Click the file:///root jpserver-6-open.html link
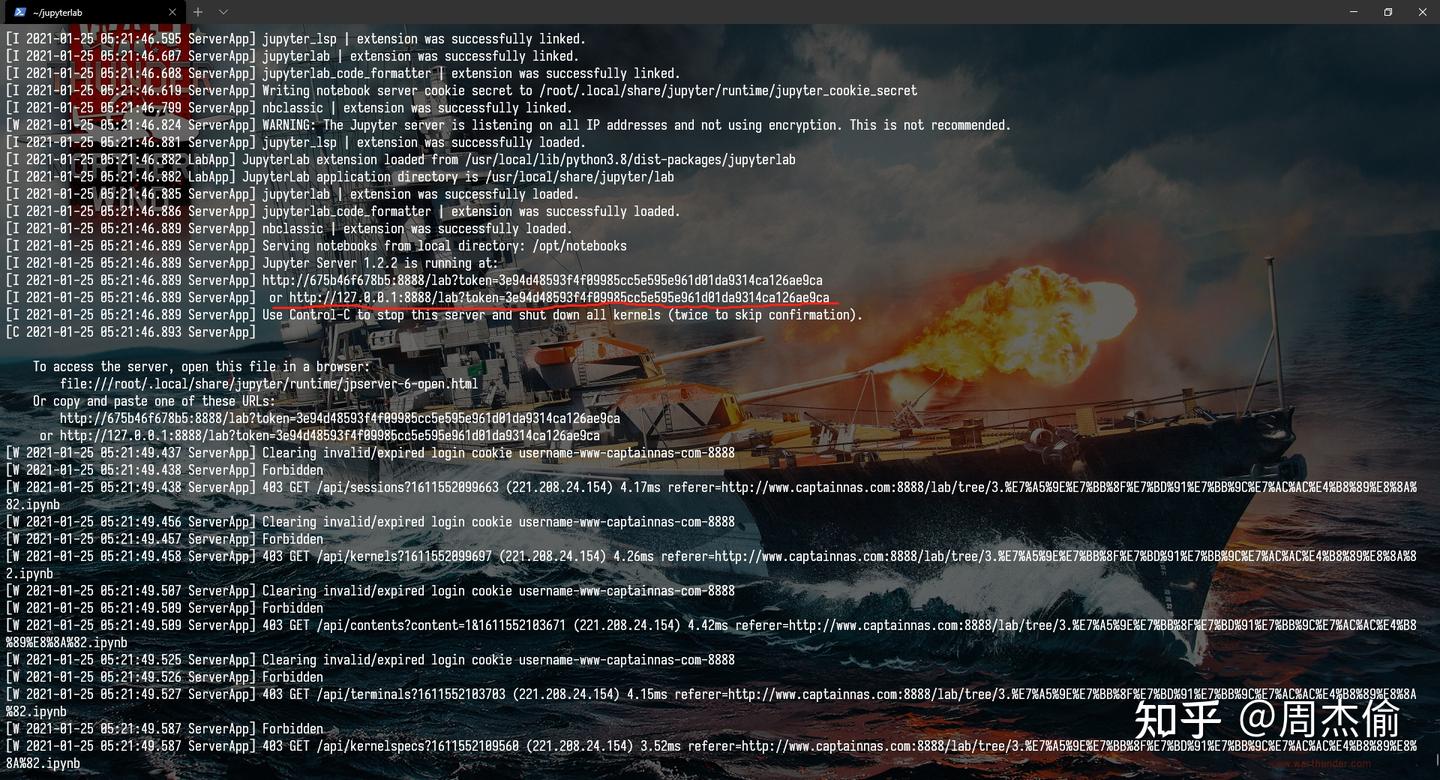 tap(269, 384)
